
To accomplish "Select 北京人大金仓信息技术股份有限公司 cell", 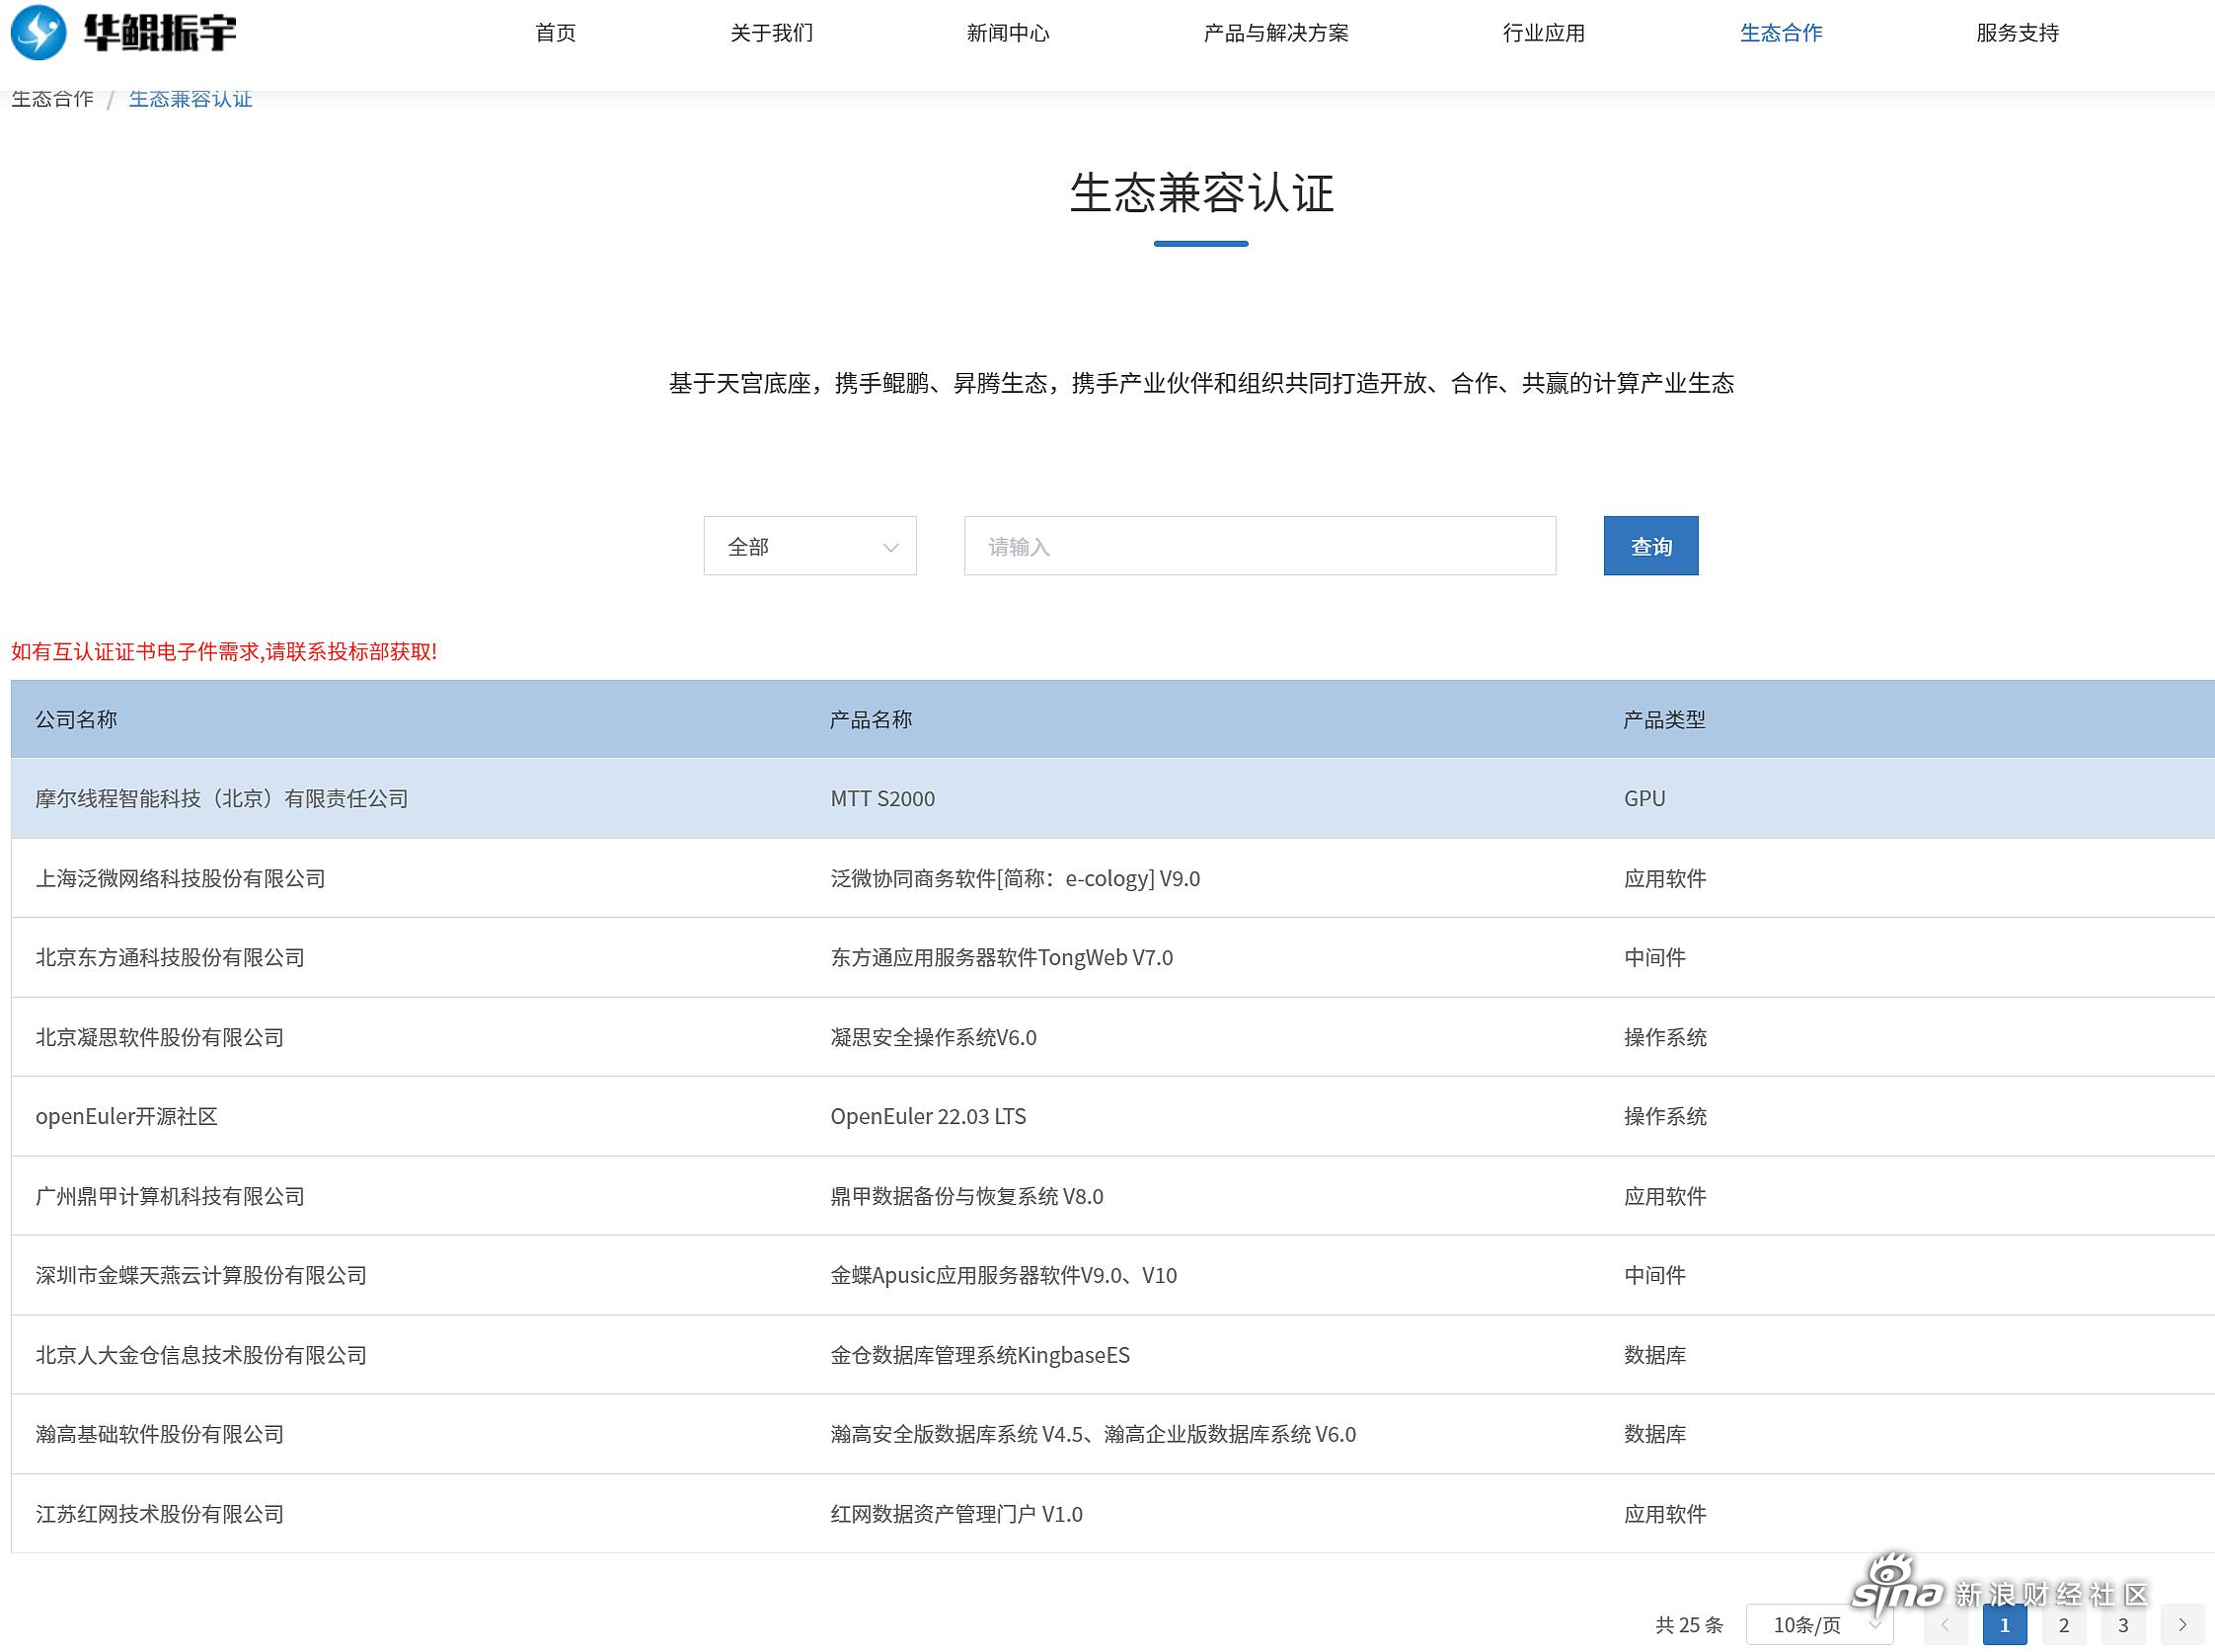I will 201,1355.
